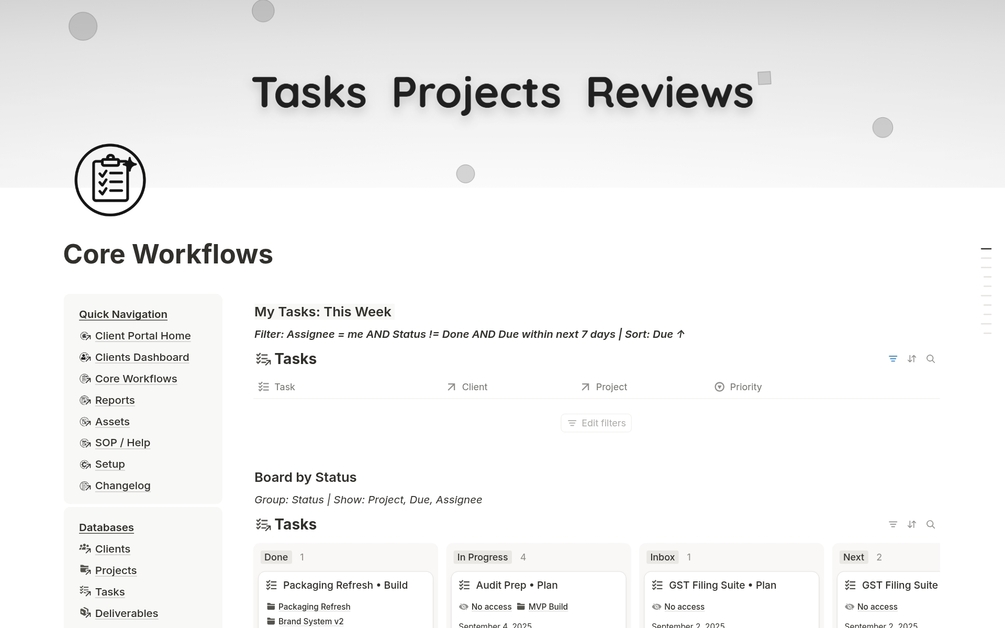Open the Audit Prep • Plan card
The height and width of the screenshot is (628, 1005).
pos(517,585)
